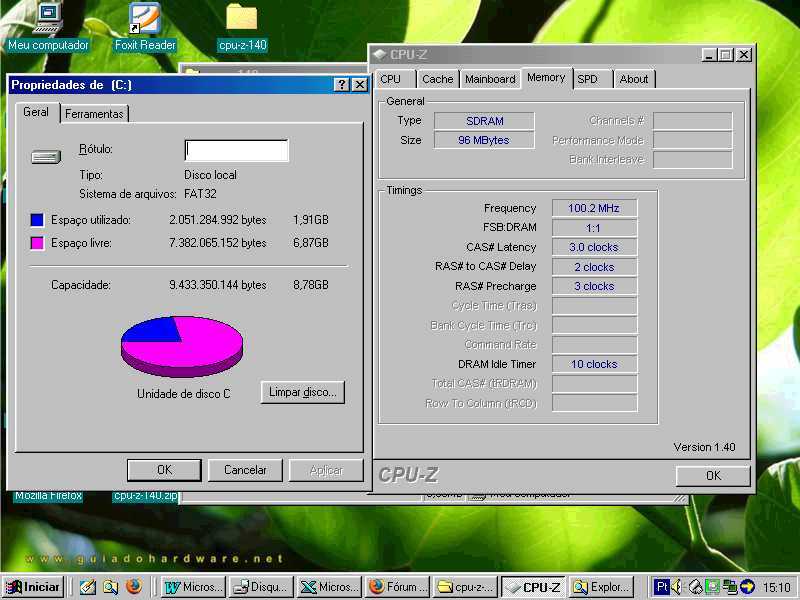This screenshot has height=600, width=800.
Task: Click the Pt language indicator in tray
Action: click(662, 587)
